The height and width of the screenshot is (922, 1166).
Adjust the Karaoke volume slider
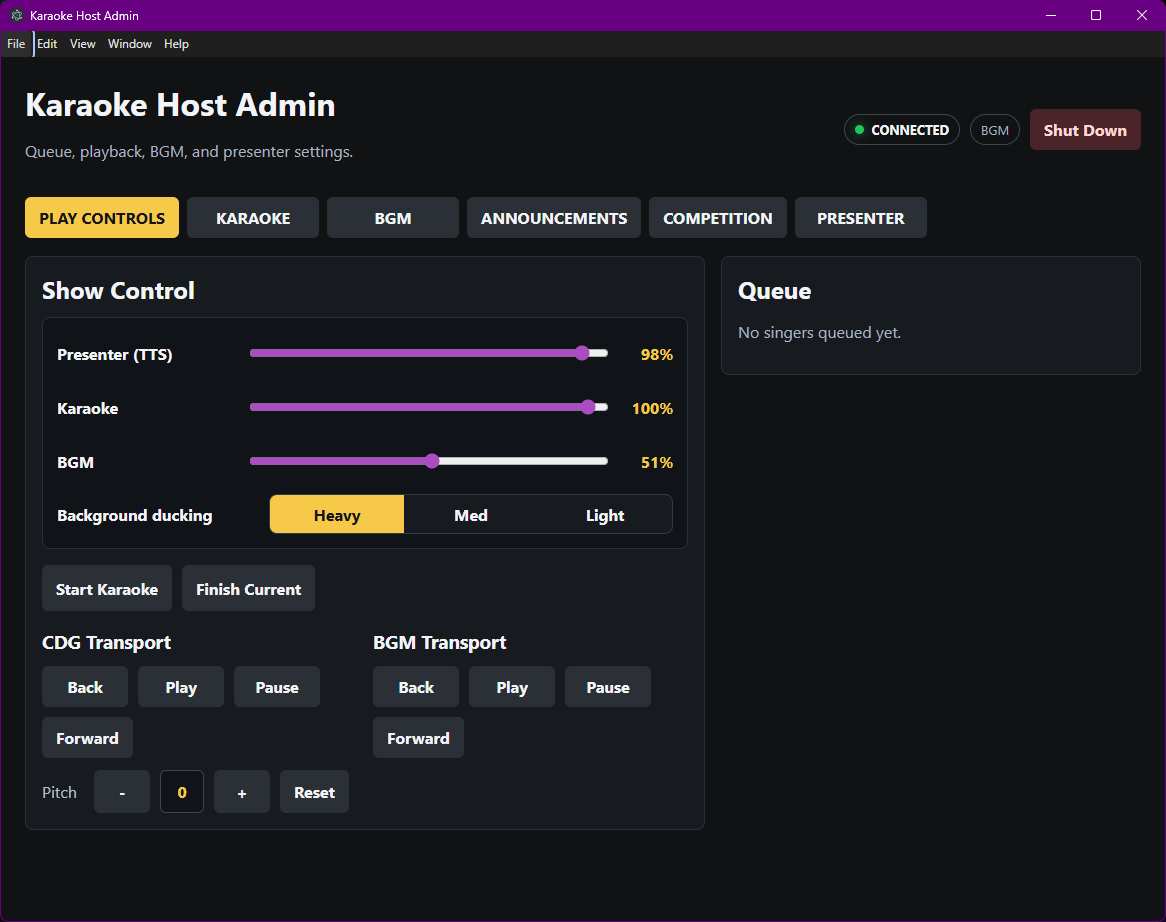pos(429,407)
